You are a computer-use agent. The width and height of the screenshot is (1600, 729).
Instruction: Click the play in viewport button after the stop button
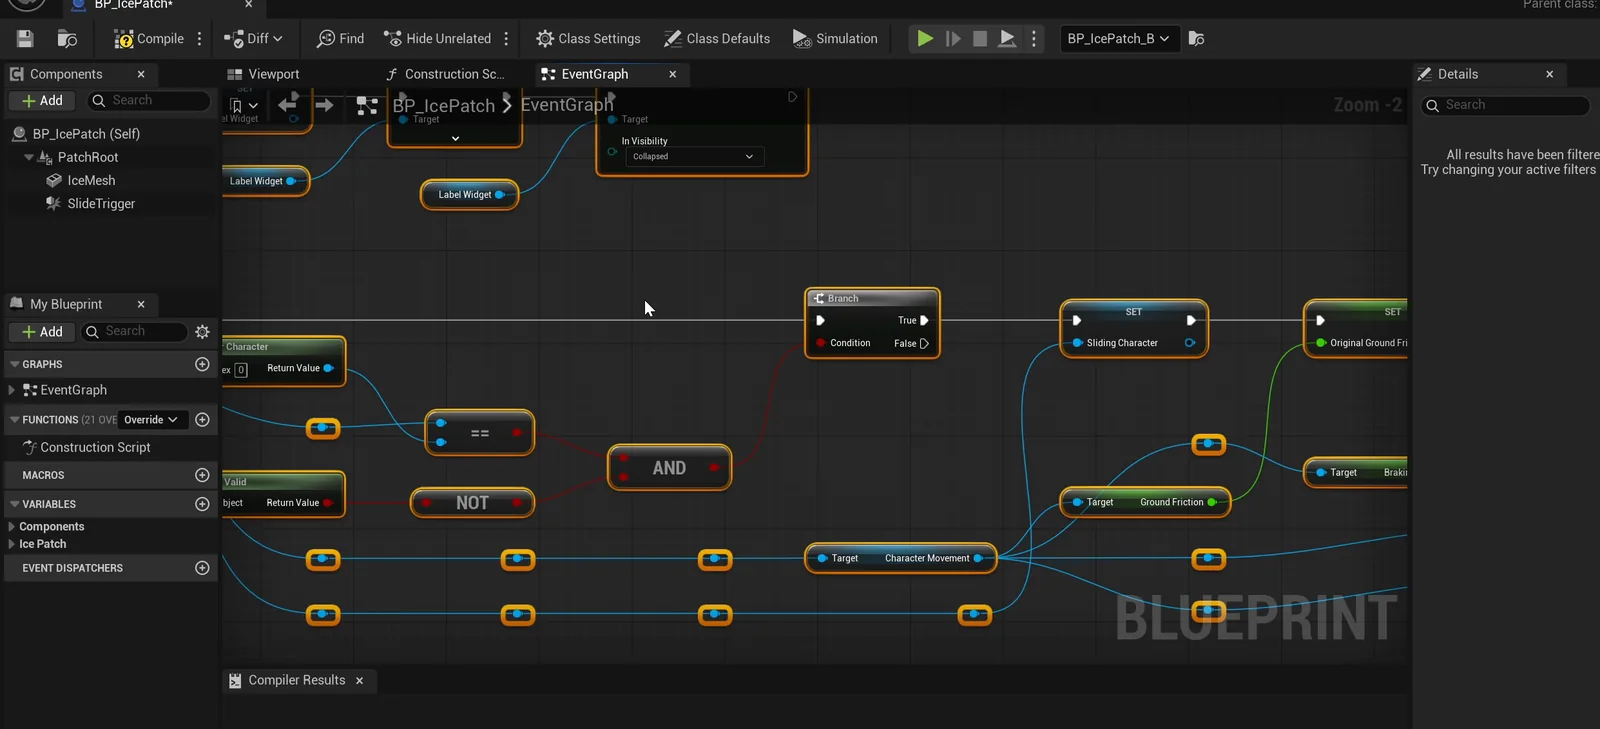(x=1007, y=39)
